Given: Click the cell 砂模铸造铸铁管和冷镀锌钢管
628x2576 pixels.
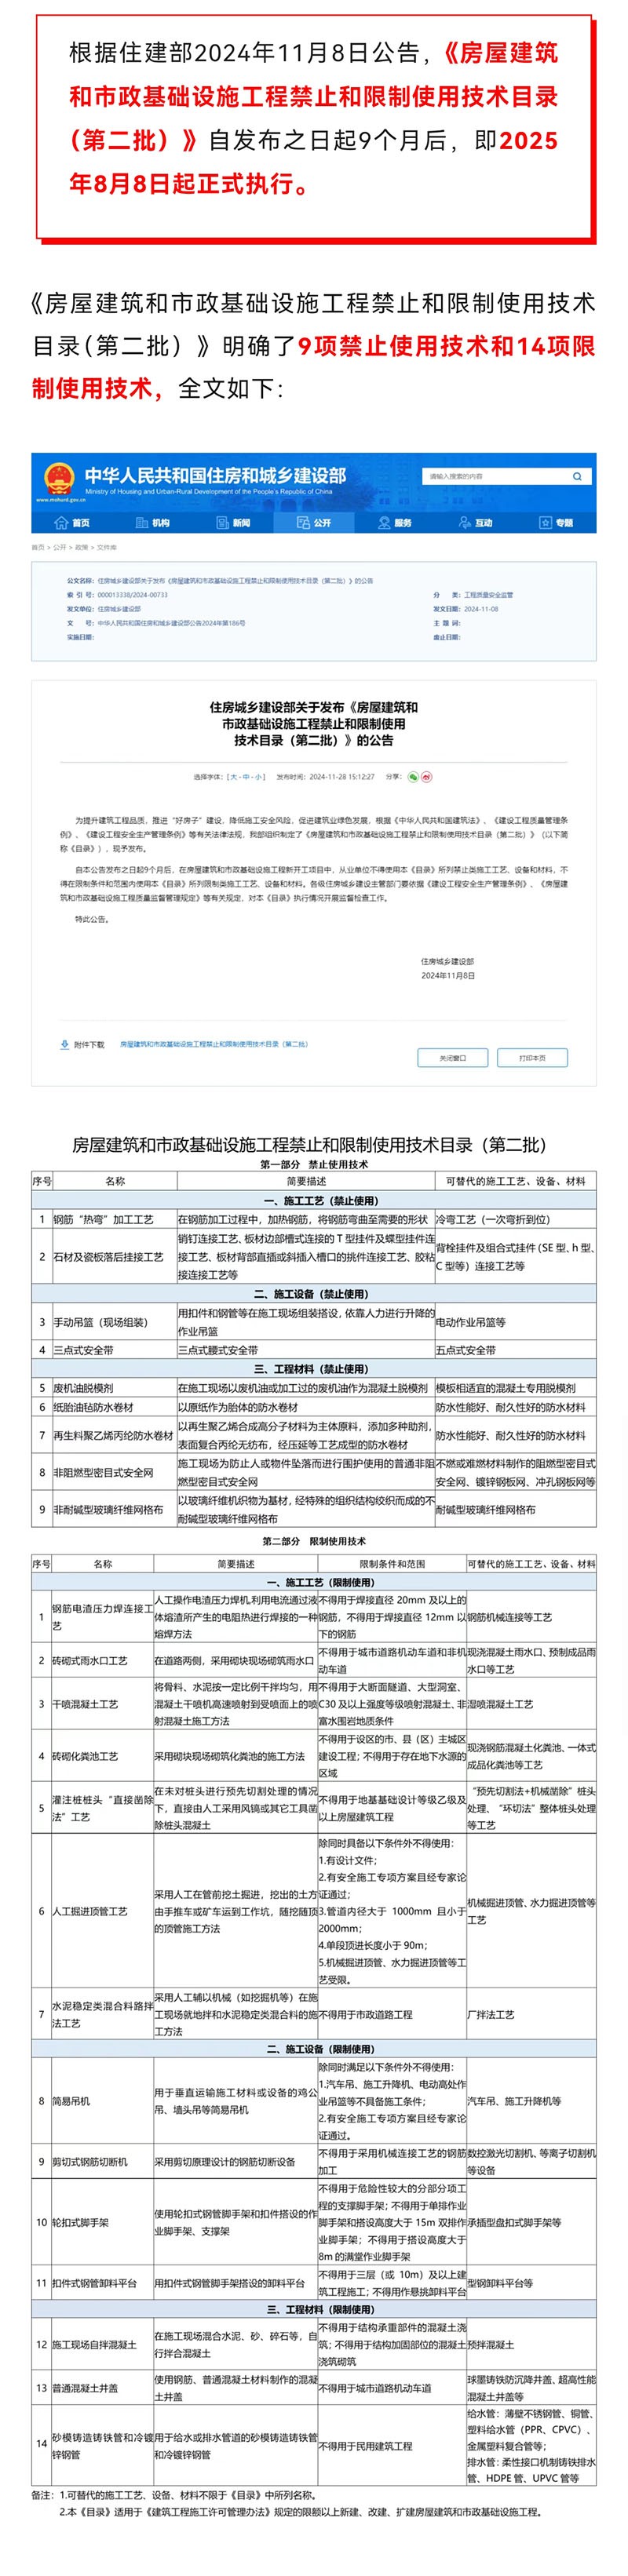Looking at the screenshot, I should pyautogui.click(x=102, y=2445).
